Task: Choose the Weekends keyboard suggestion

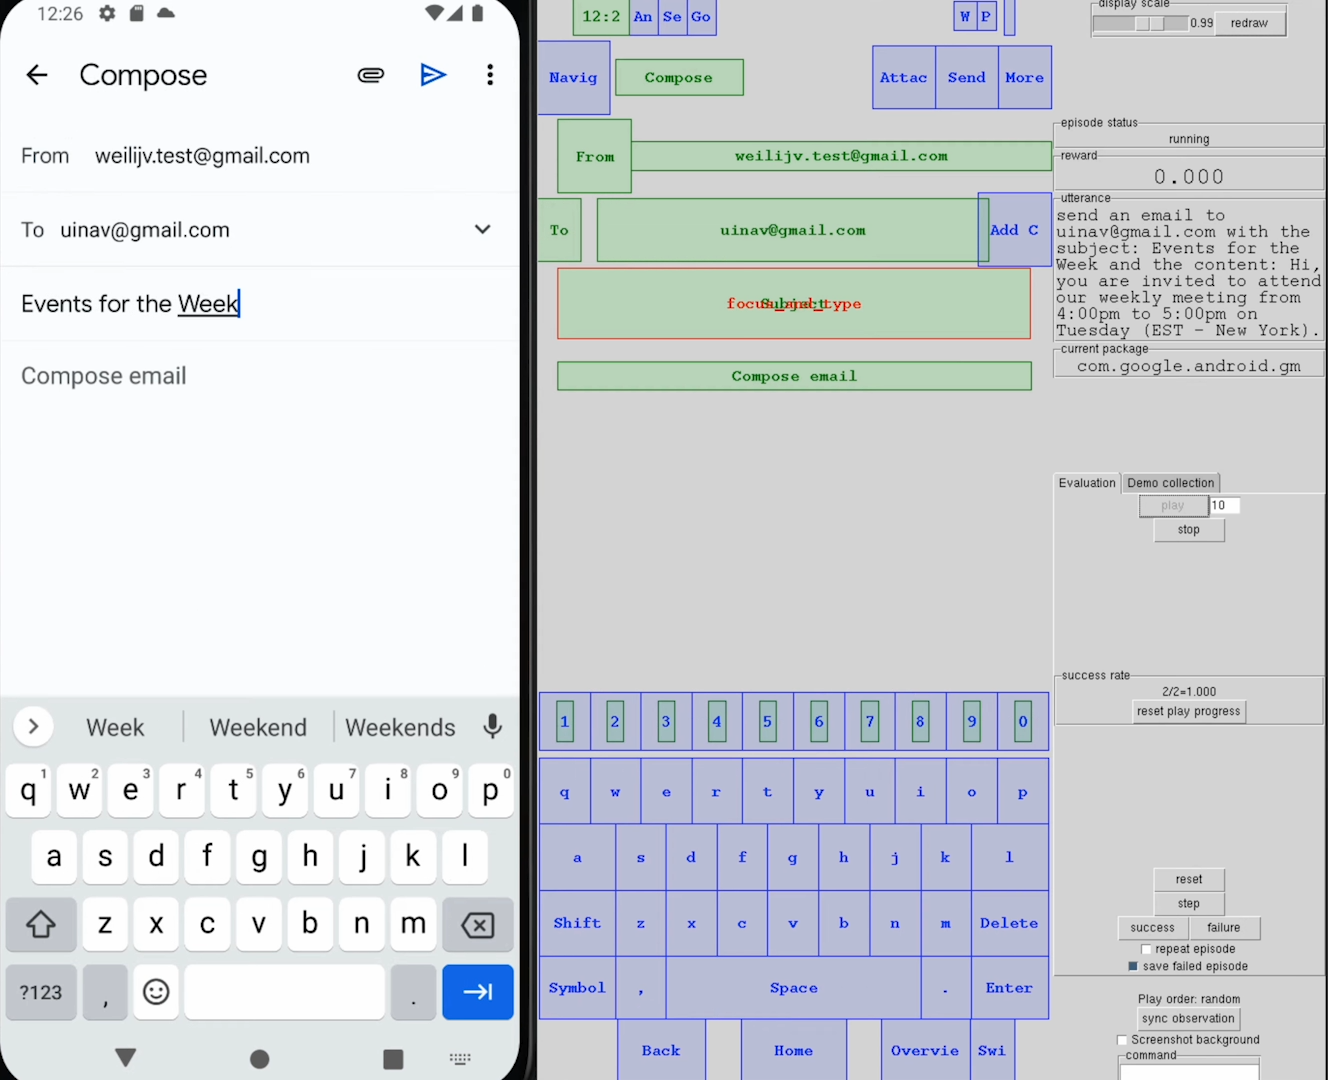Action: tap(400, 727)
